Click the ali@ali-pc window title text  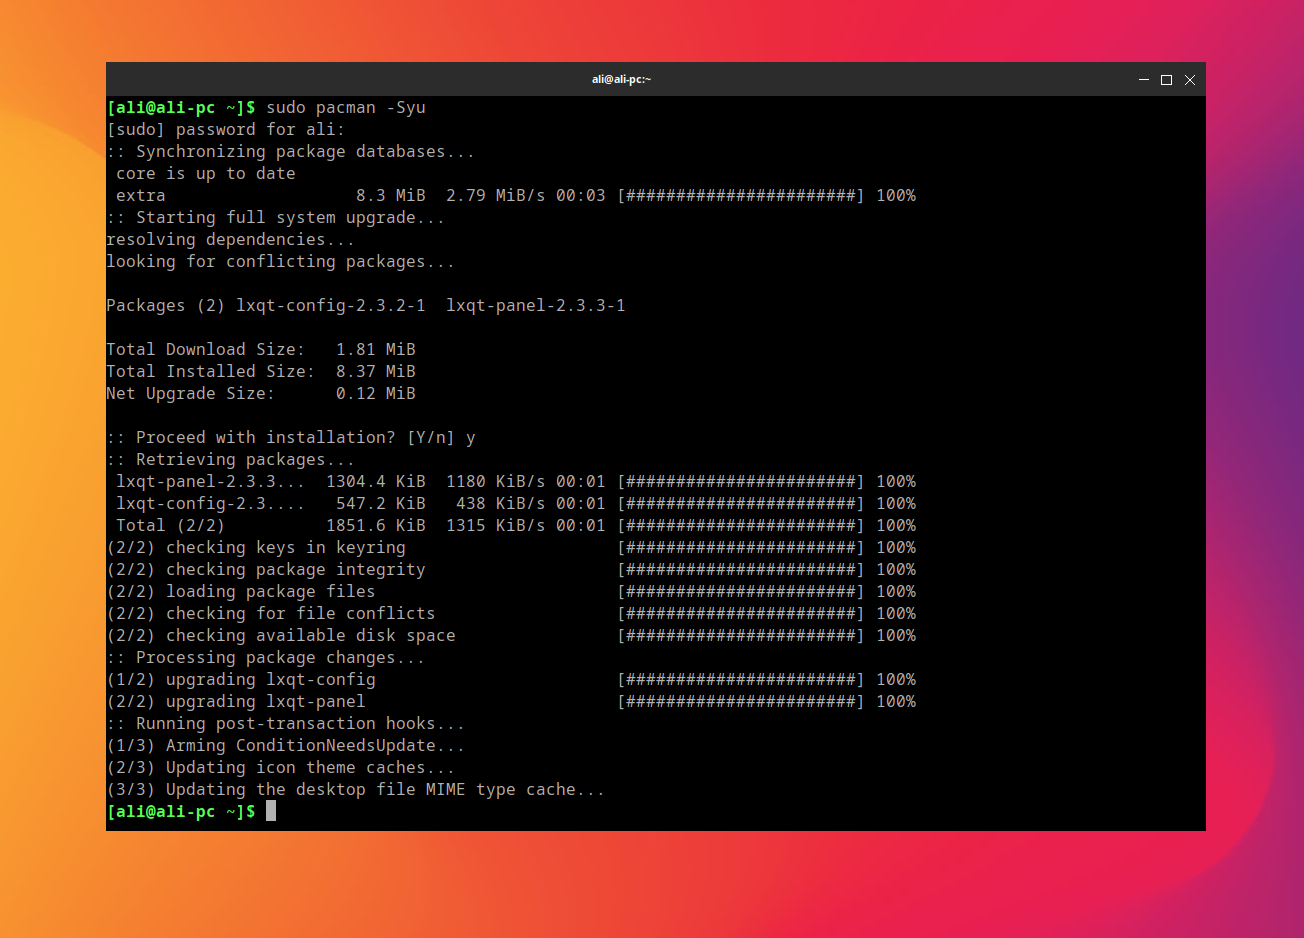click(x=621, y=80)
